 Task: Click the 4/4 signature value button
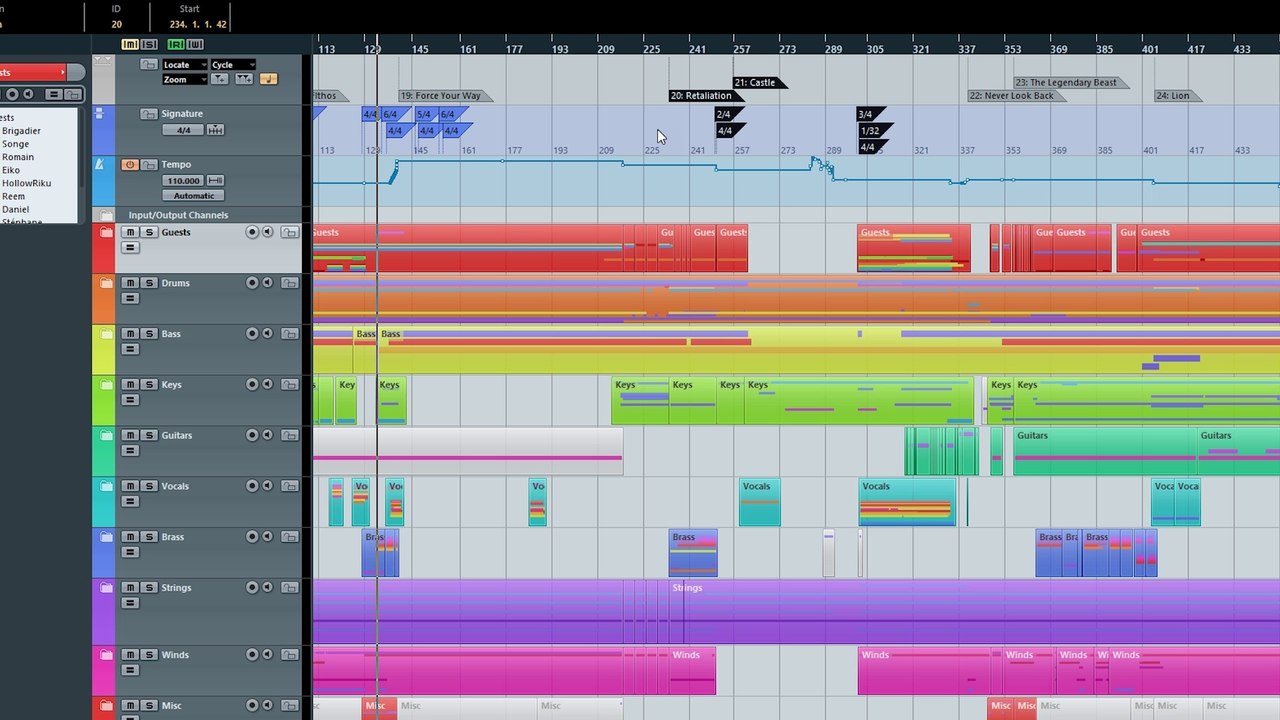click(183, 130)
